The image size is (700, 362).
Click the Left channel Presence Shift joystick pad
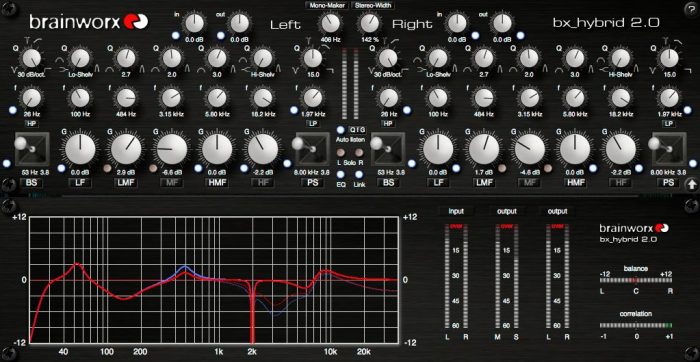pyautogui.click(x=311, y=149)
